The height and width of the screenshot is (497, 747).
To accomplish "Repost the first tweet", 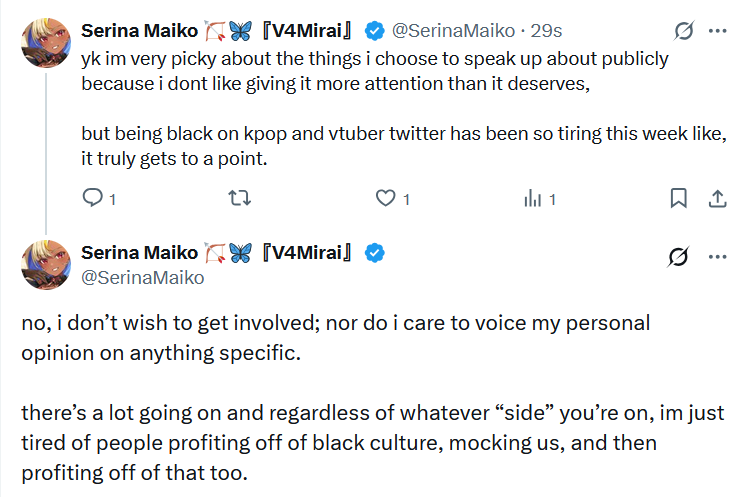I will (x=240, y=198).
